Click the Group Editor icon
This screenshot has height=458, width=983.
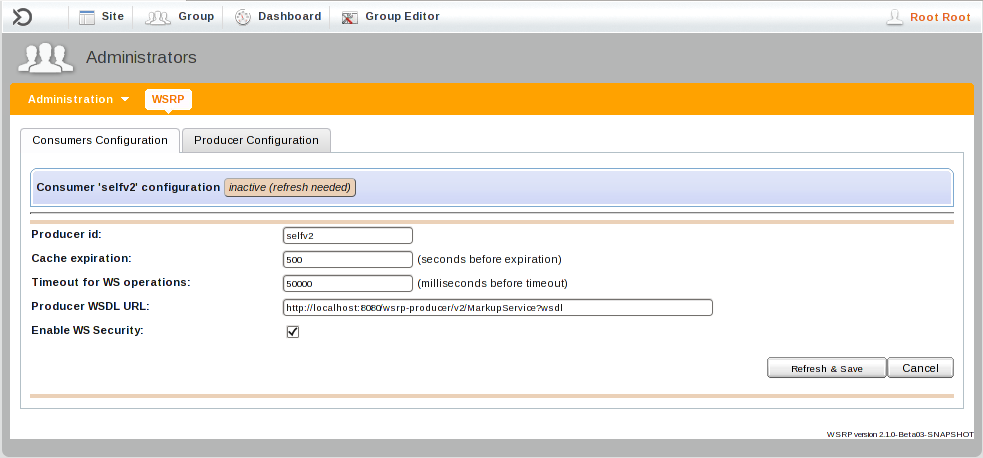click(x=349, y=17)
